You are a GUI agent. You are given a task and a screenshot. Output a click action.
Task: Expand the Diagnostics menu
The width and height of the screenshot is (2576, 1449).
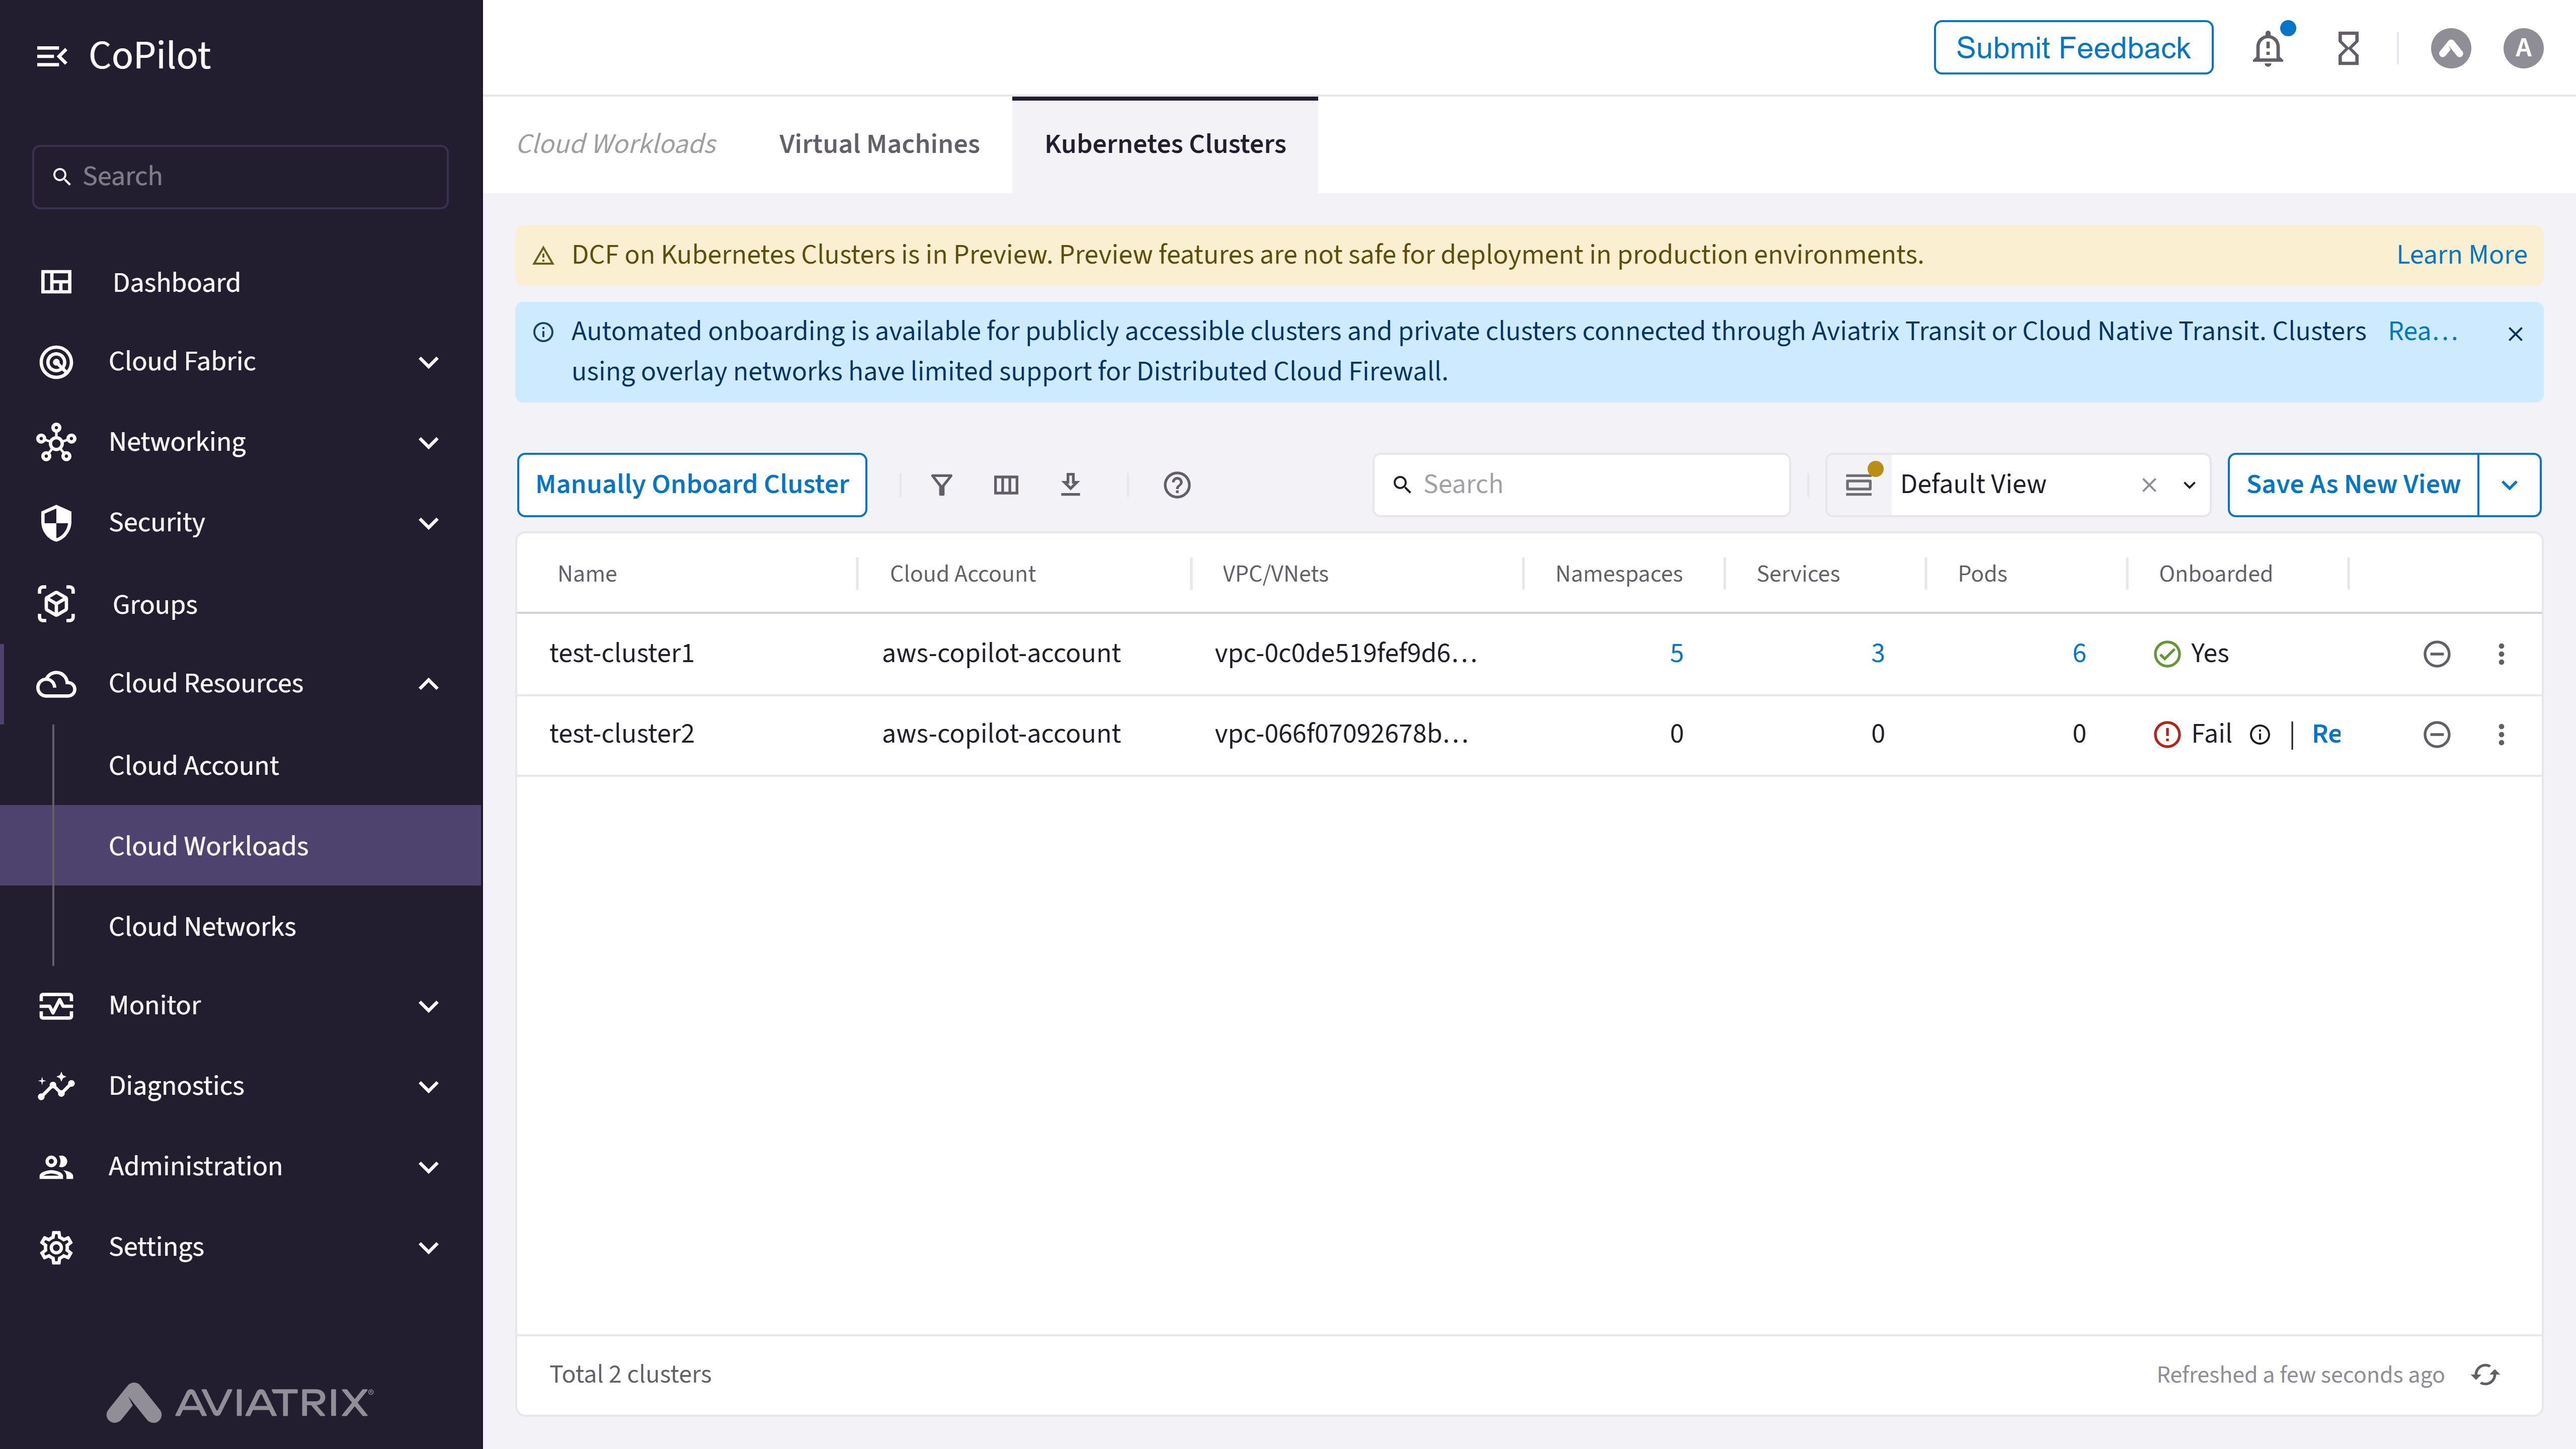(429, 1087)
